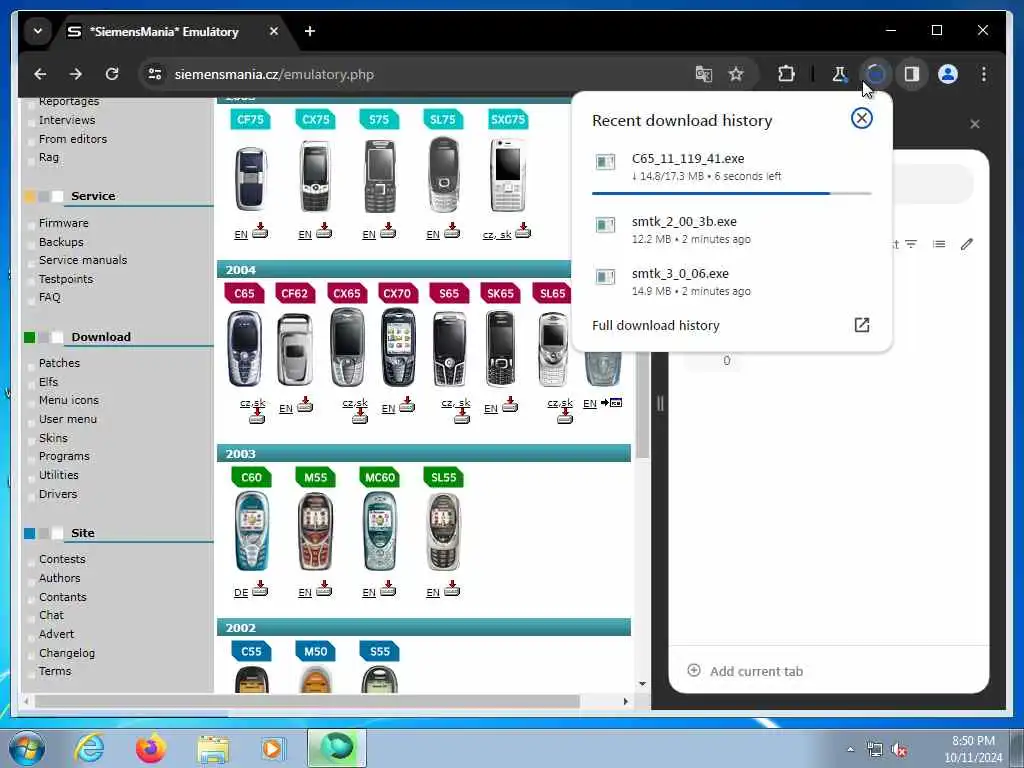Launch Internet Explorer from taskbar

89,748
